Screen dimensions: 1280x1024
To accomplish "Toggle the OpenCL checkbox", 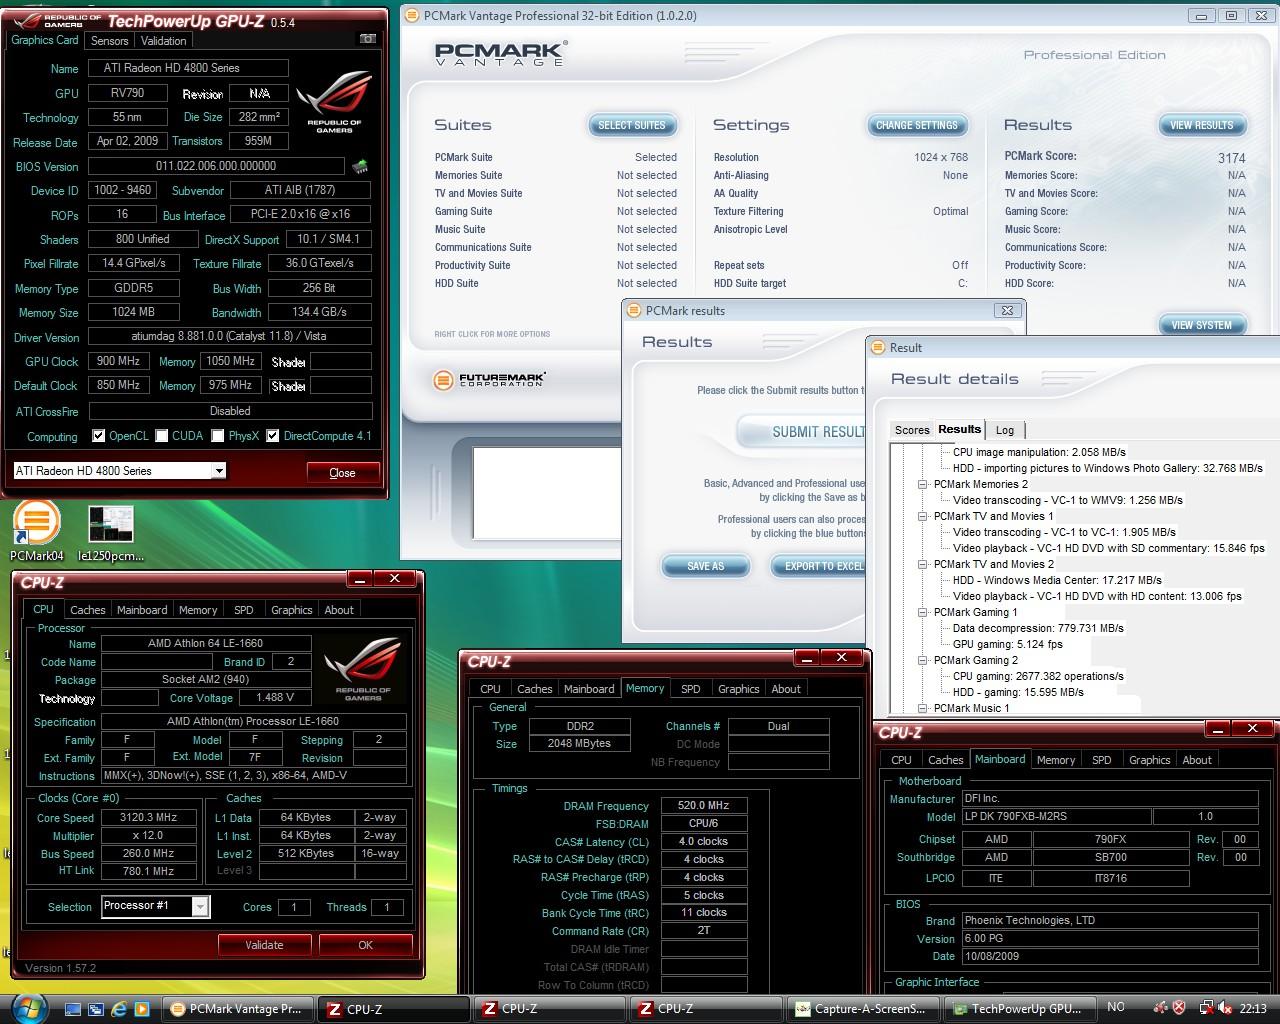I will coord(98,436).
